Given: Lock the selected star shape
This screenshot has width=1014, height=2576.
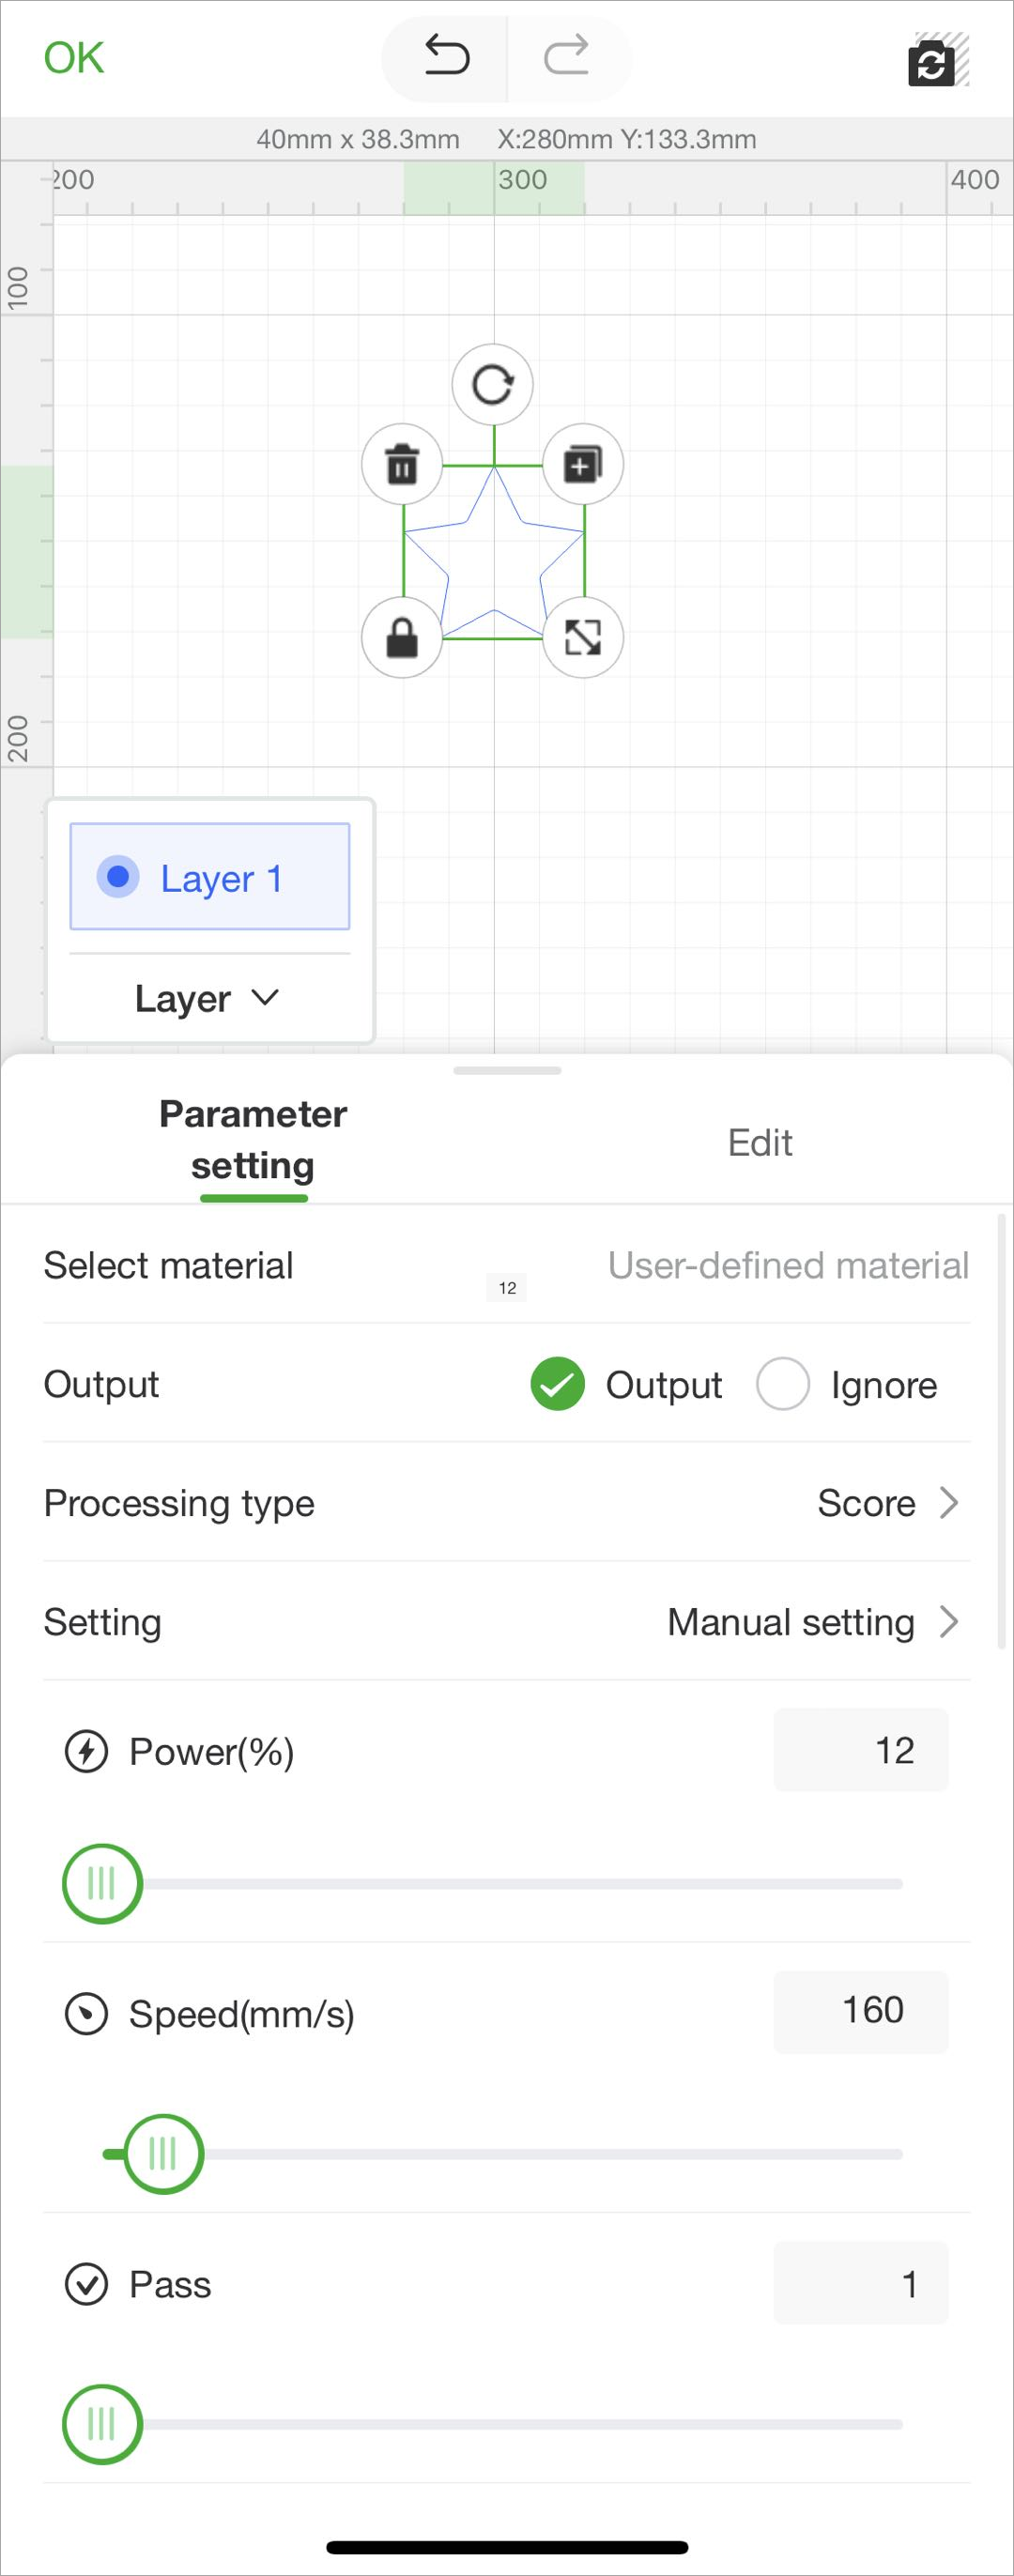Looking at the screenshot, I should click(x=402, y=637).
